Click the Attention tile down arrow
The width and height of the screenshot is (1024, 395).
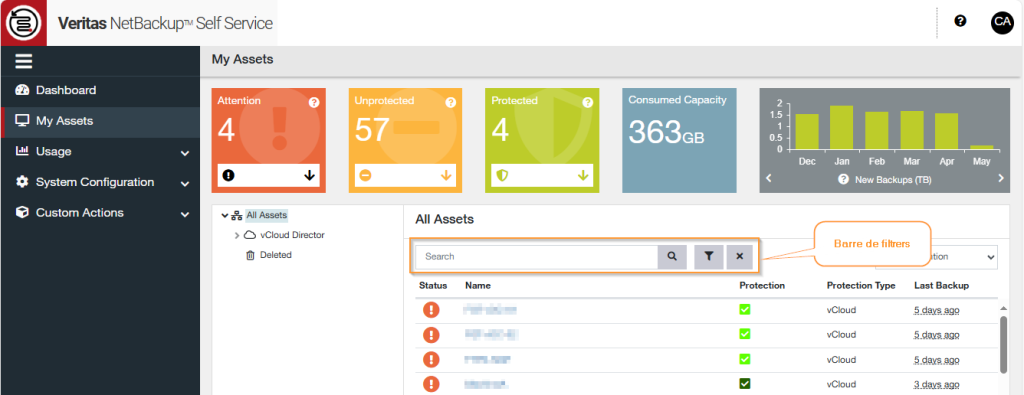310,175
